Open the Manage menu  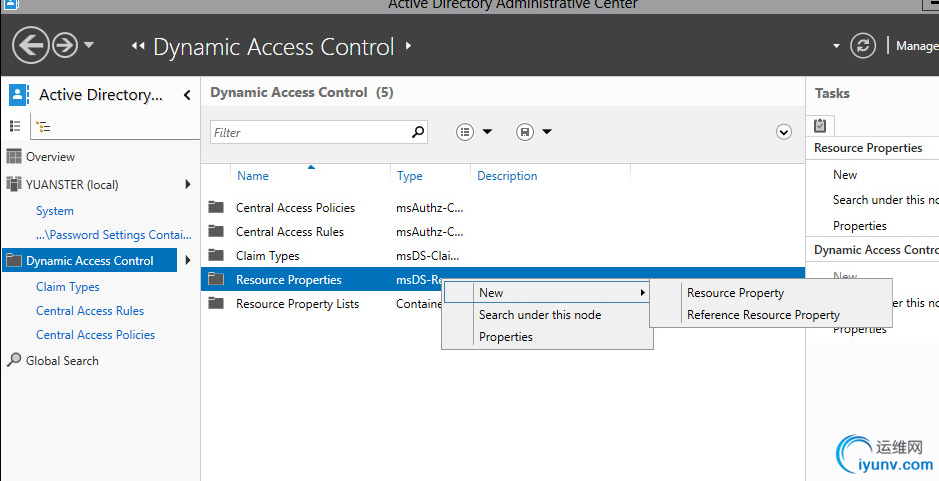tap(917, 46)
